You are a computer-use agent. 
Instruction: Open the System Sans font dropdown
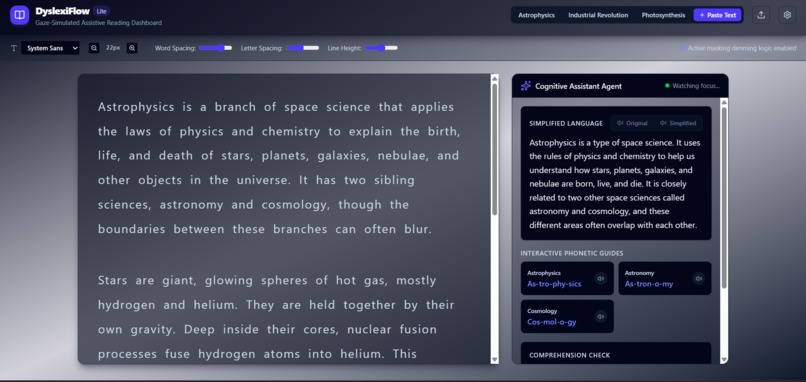50,48
